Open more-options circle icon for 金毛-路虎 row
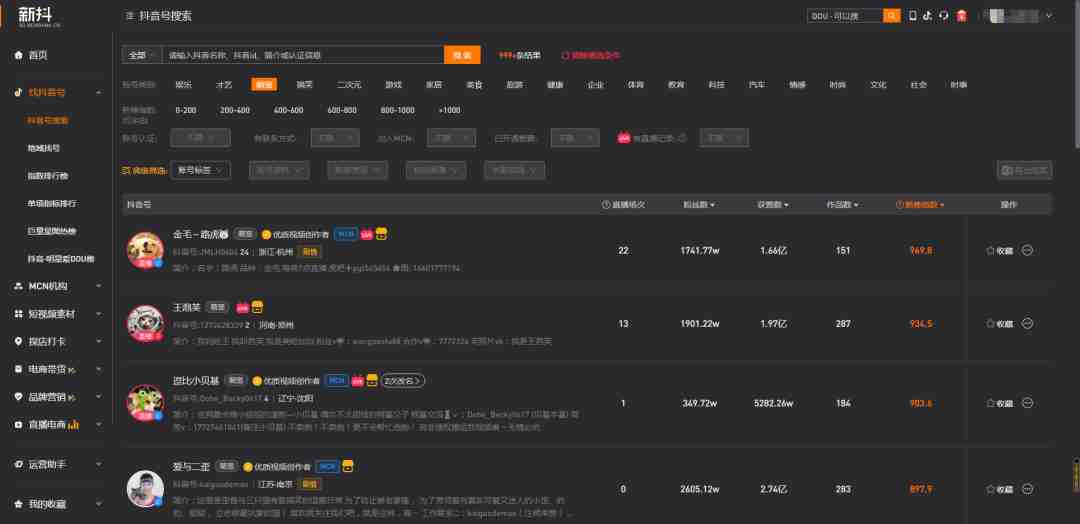The width and height of the screenshot is (1080, 524). tap(1027, 250)
